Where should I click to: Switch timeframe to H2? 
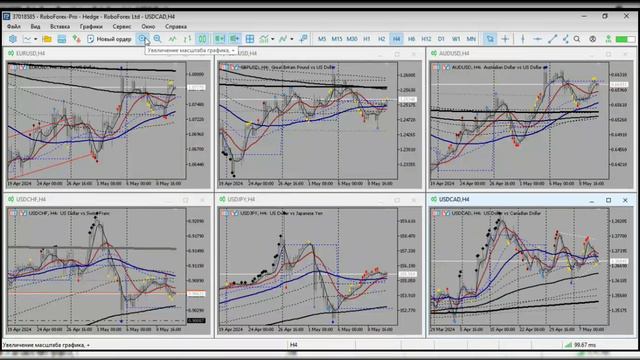coord(382,39)
